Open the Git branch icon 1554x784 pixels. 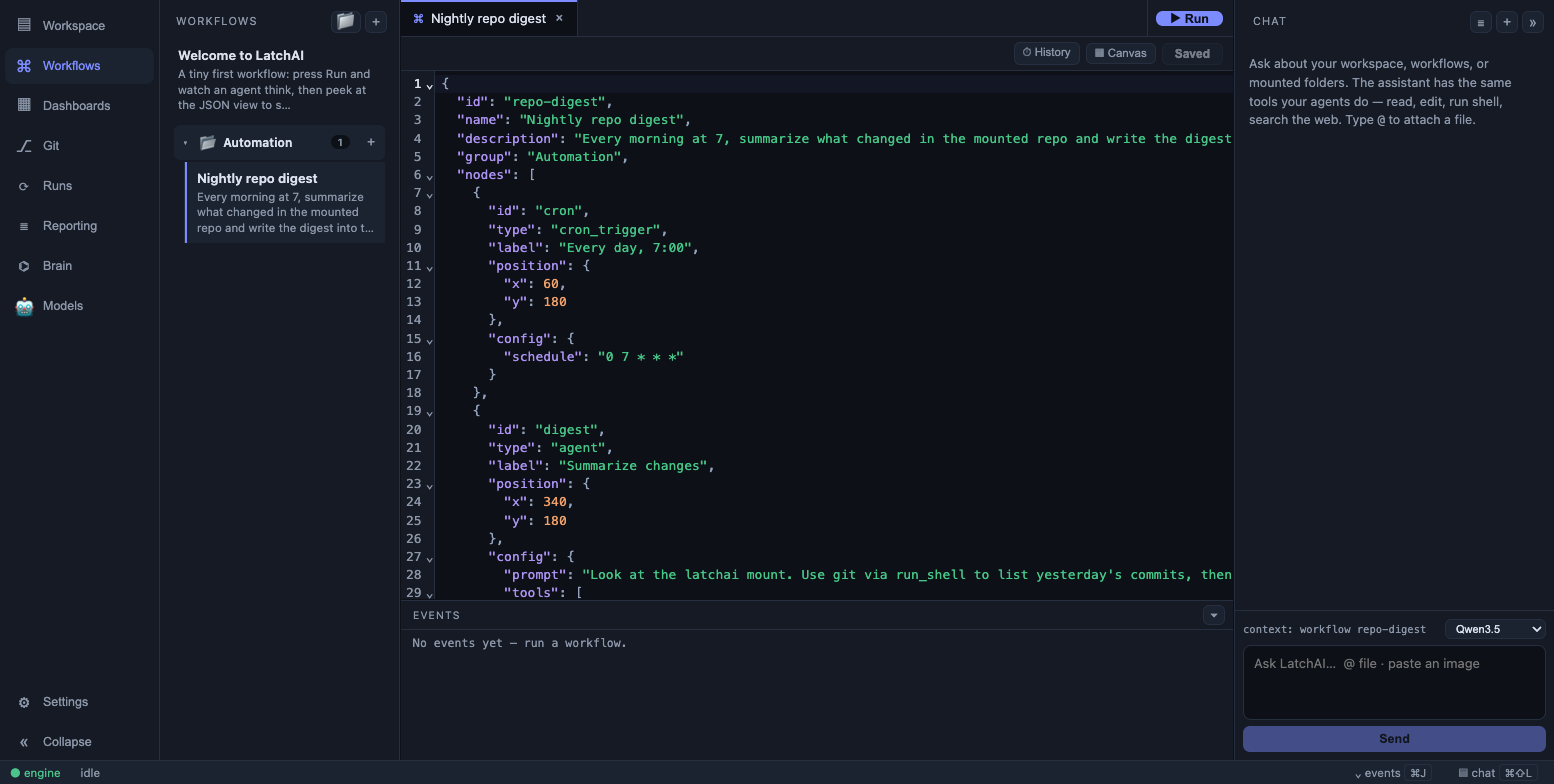[24, 145]
